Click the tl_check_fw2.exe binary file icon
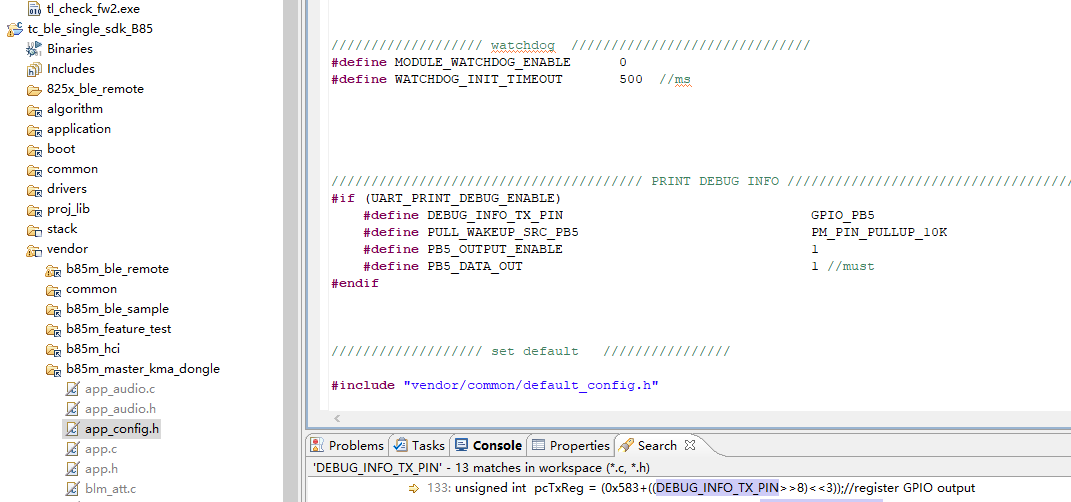The width and height of the screenshot is (1071, 502). pyautogui.click(x=35, y=9)
